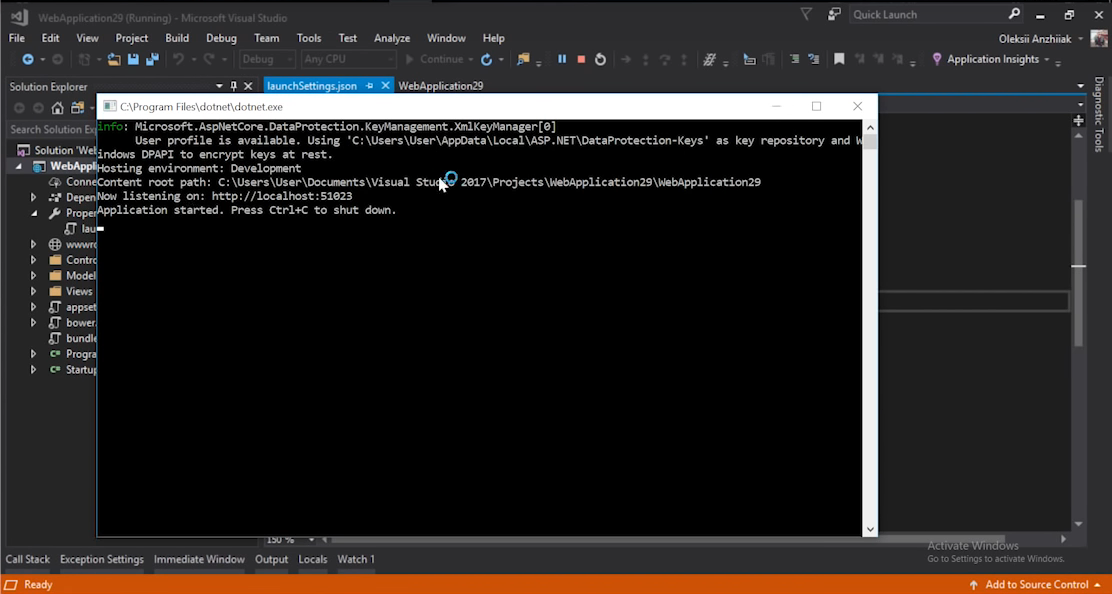Open the Application Insights dropdown arrow
This screenshot has height=594, width=1112.
1047,60
